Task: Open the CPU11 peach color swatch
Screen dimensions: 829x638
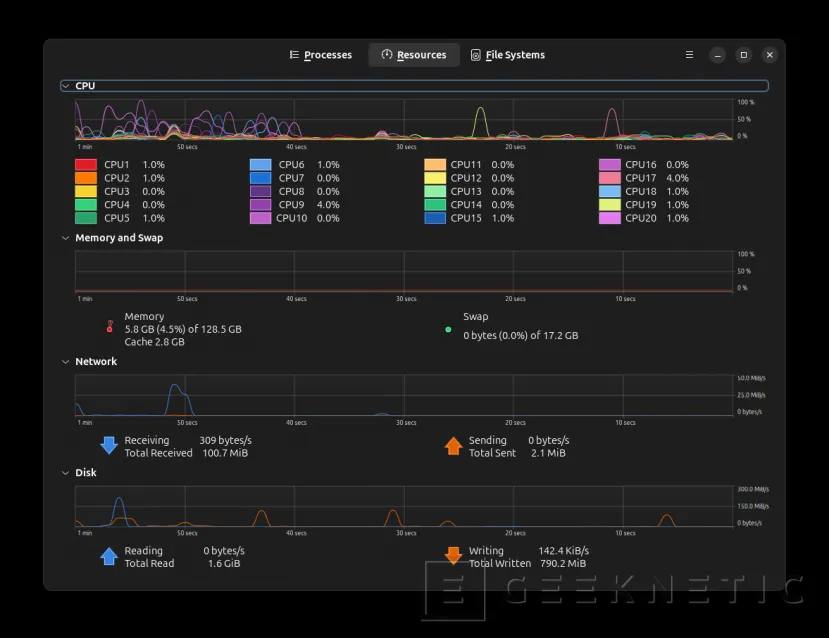Action: 434,165
